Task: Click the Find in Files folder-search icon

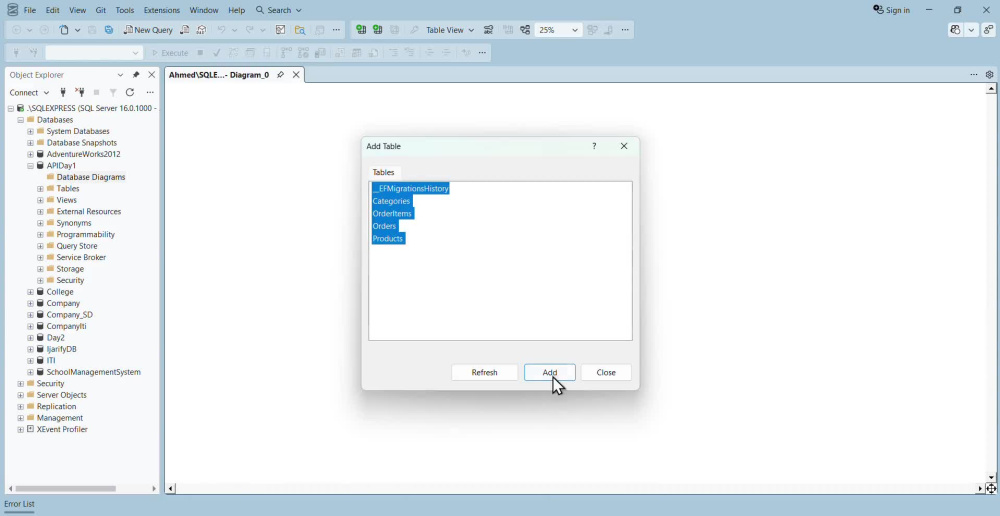Action: (300, 30)
